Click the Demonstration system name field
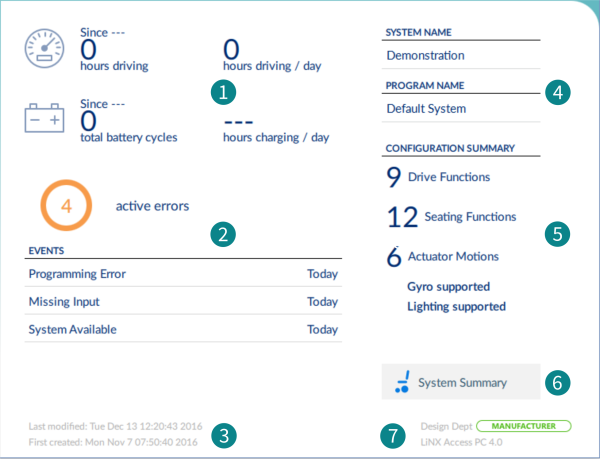 [461, 55]
